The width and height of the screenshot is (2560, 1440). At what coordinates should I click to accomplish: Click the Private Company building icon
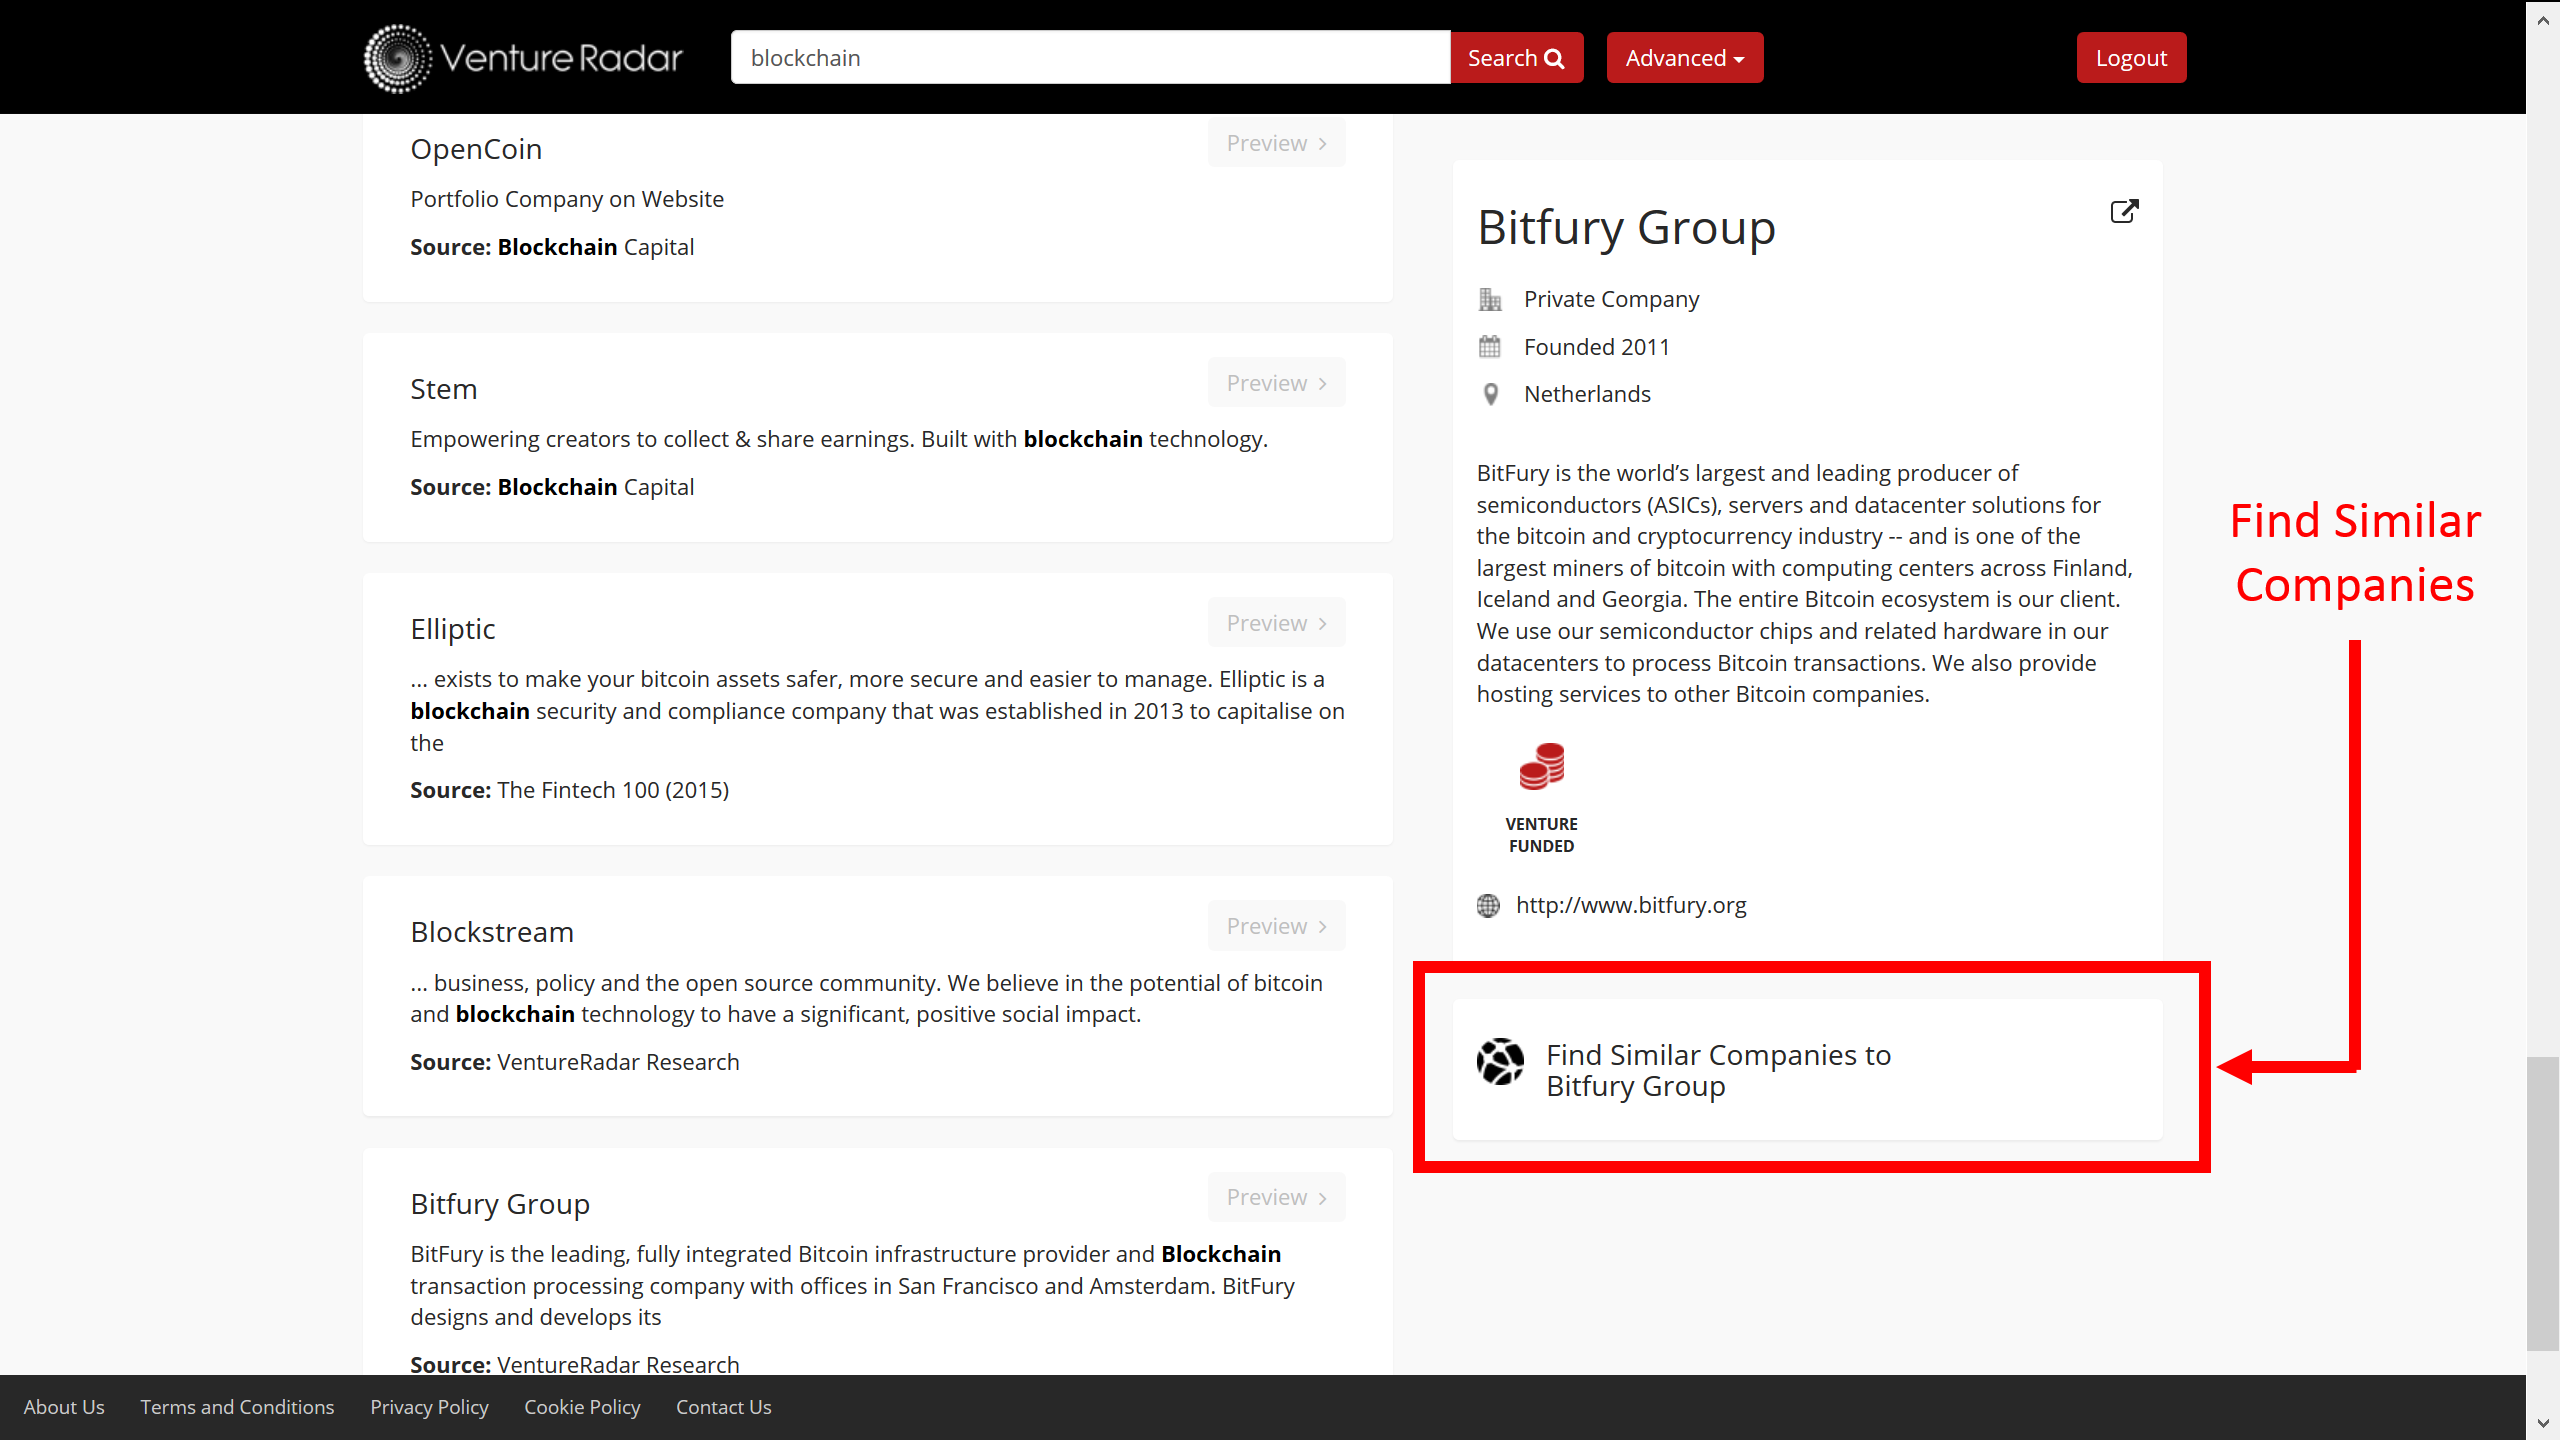(1489, 298)
